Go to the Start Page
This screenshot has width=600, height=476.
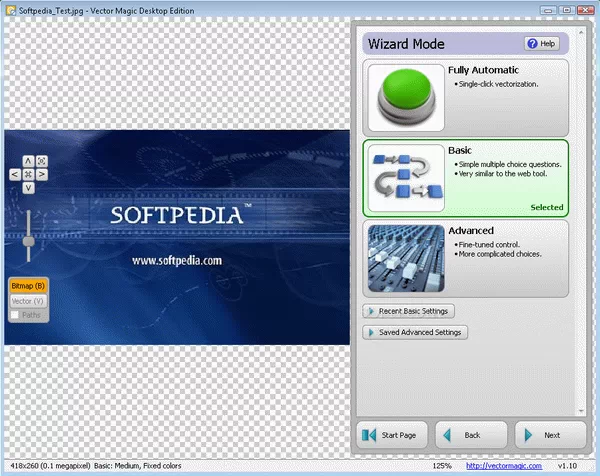[392, 435]
